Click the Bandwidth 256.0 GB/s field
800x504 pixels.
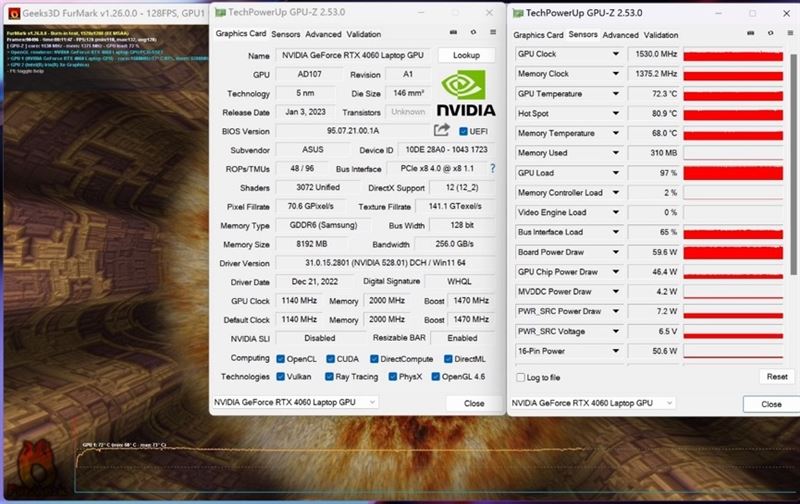pos(455,244)
